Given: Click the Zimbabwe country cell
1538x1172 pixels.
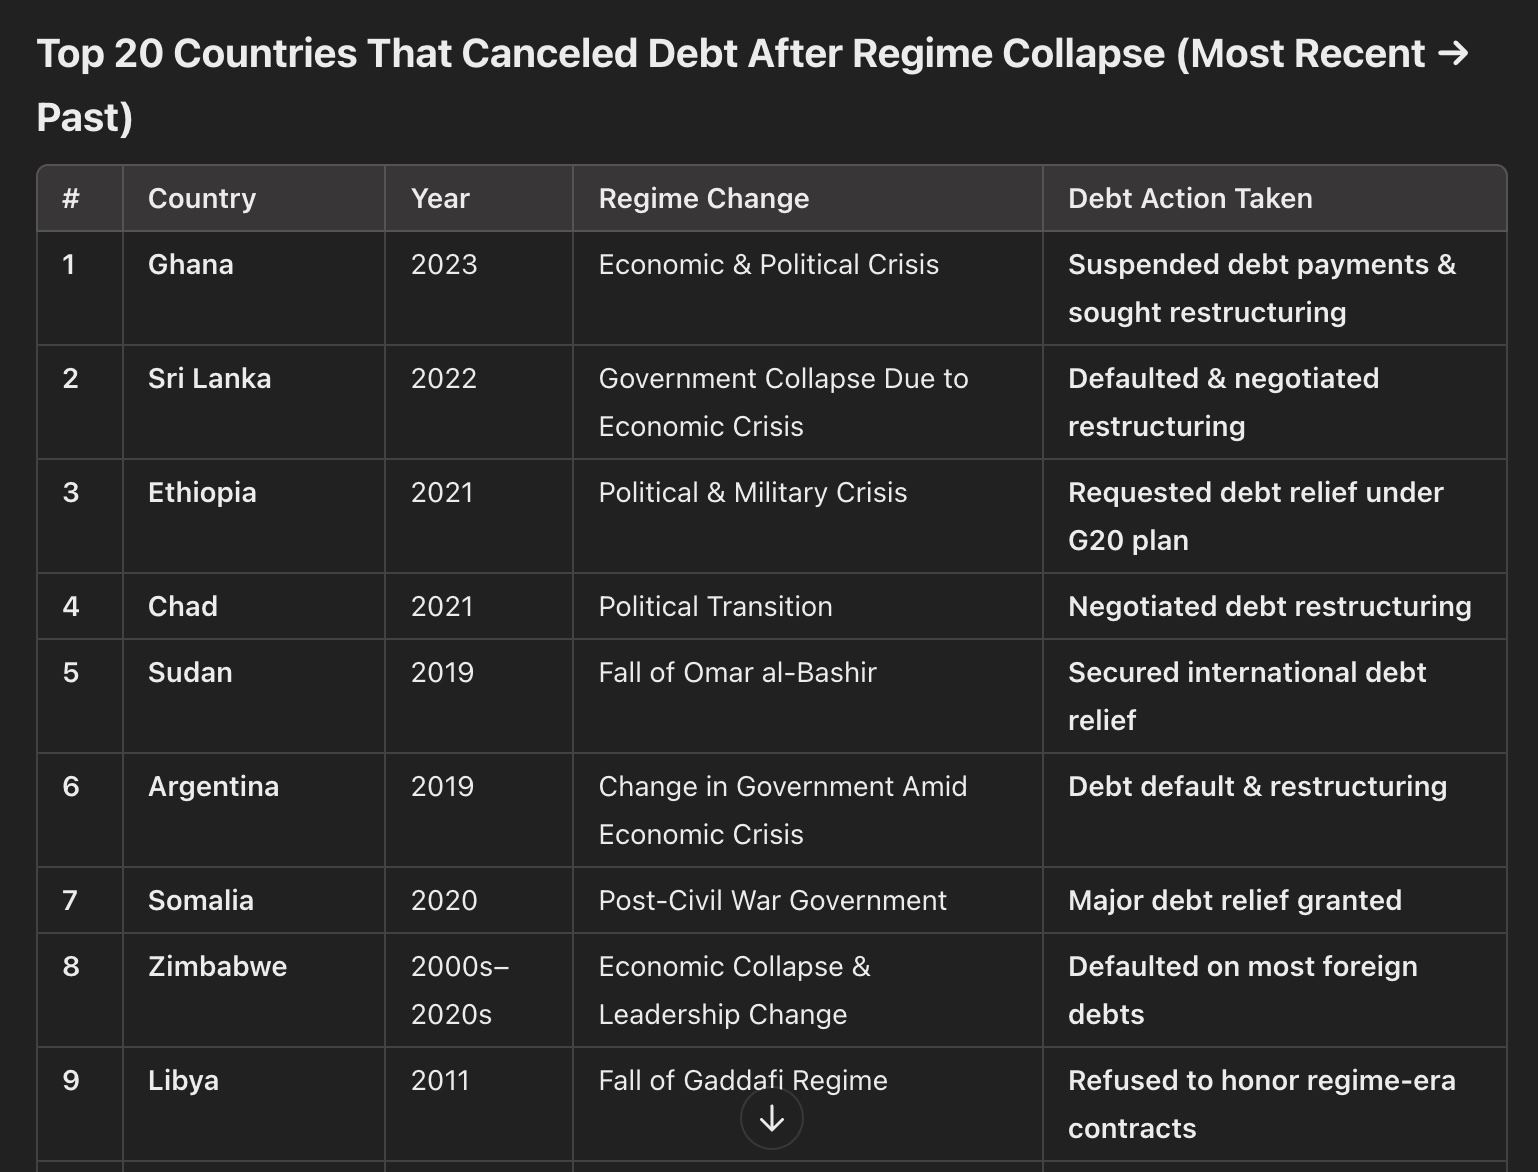Looking at the screenshot, I should pos(217,966).
